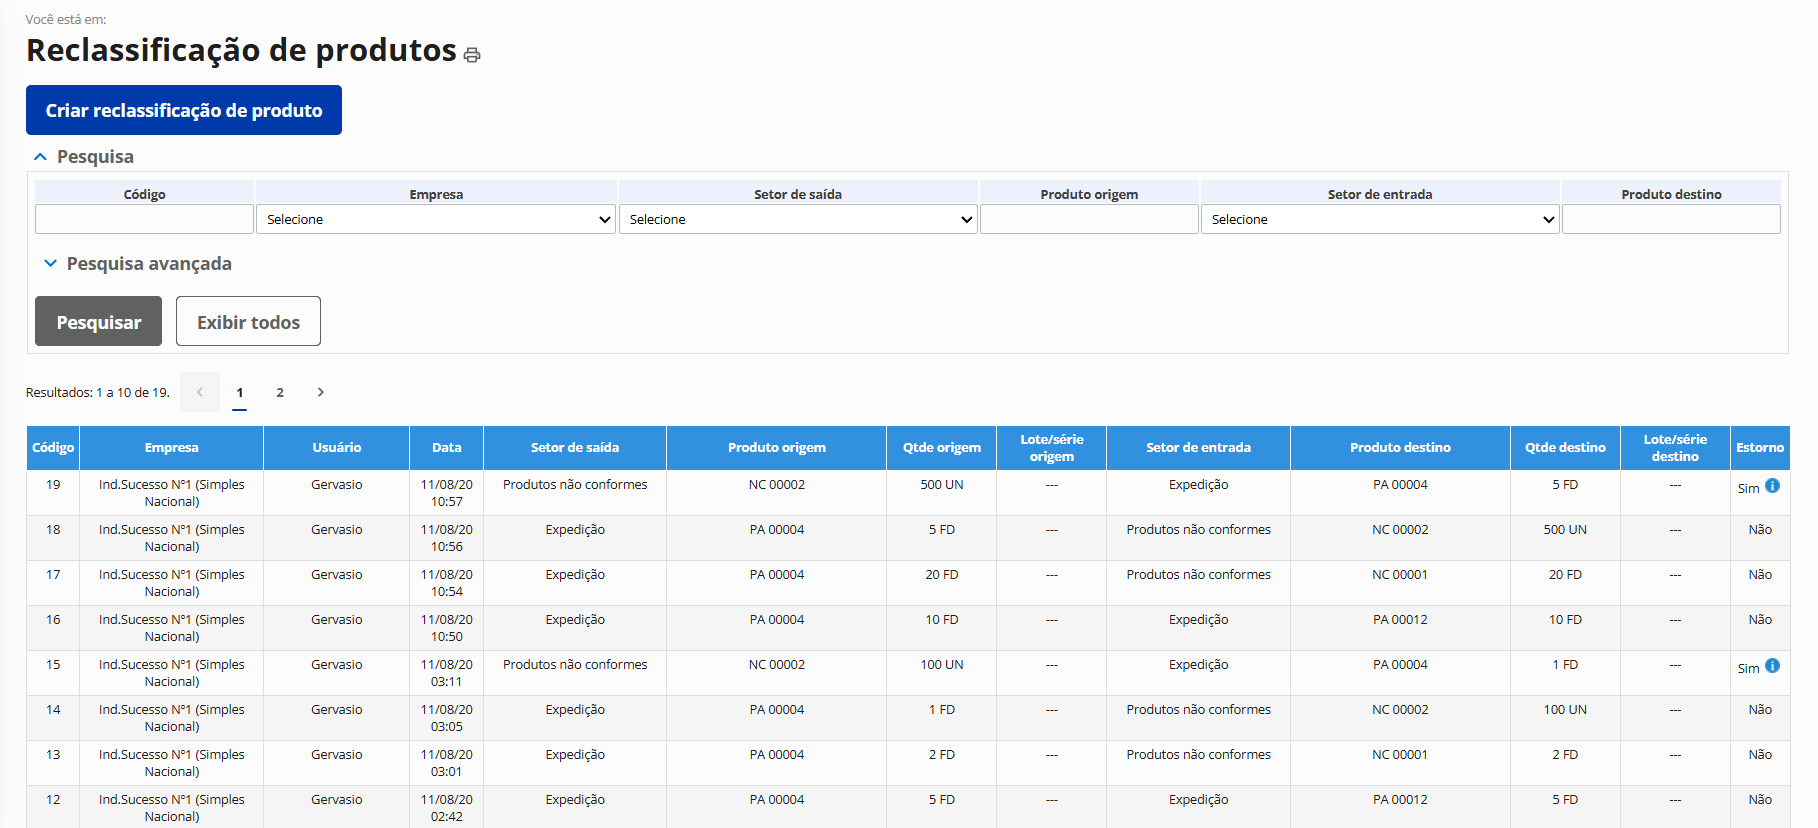Click the print icon beside the page title
1818x828 pixels.
pos(472,55)
